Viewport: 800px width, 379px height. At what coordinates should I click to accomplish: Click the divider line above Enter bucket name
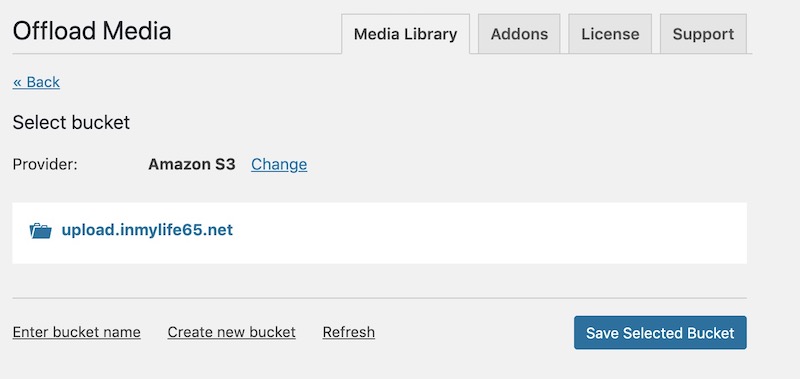click(380, 298)
